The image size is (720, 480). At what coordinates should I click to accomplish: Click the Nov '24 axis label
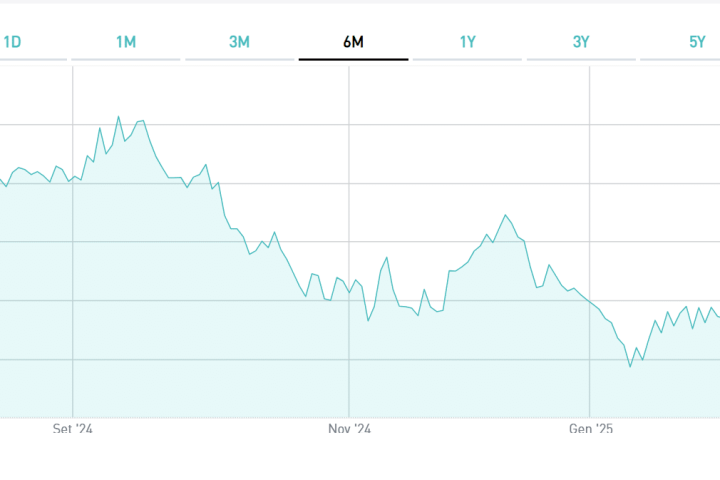click(x=349, y=429)
